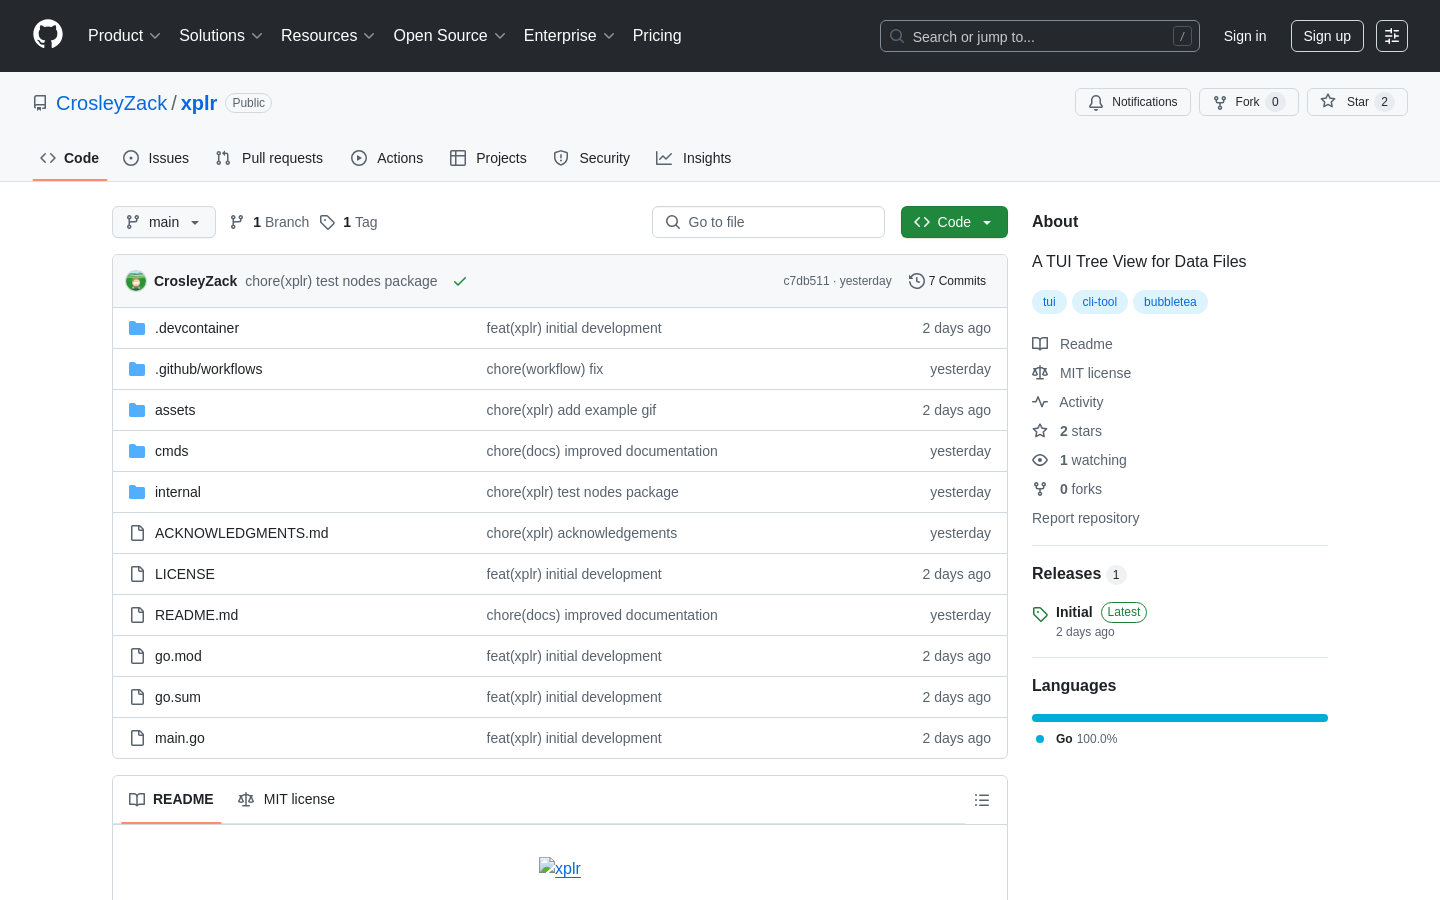Open ACKNOWLEDGMENTS.md file

tap(242, 533)
